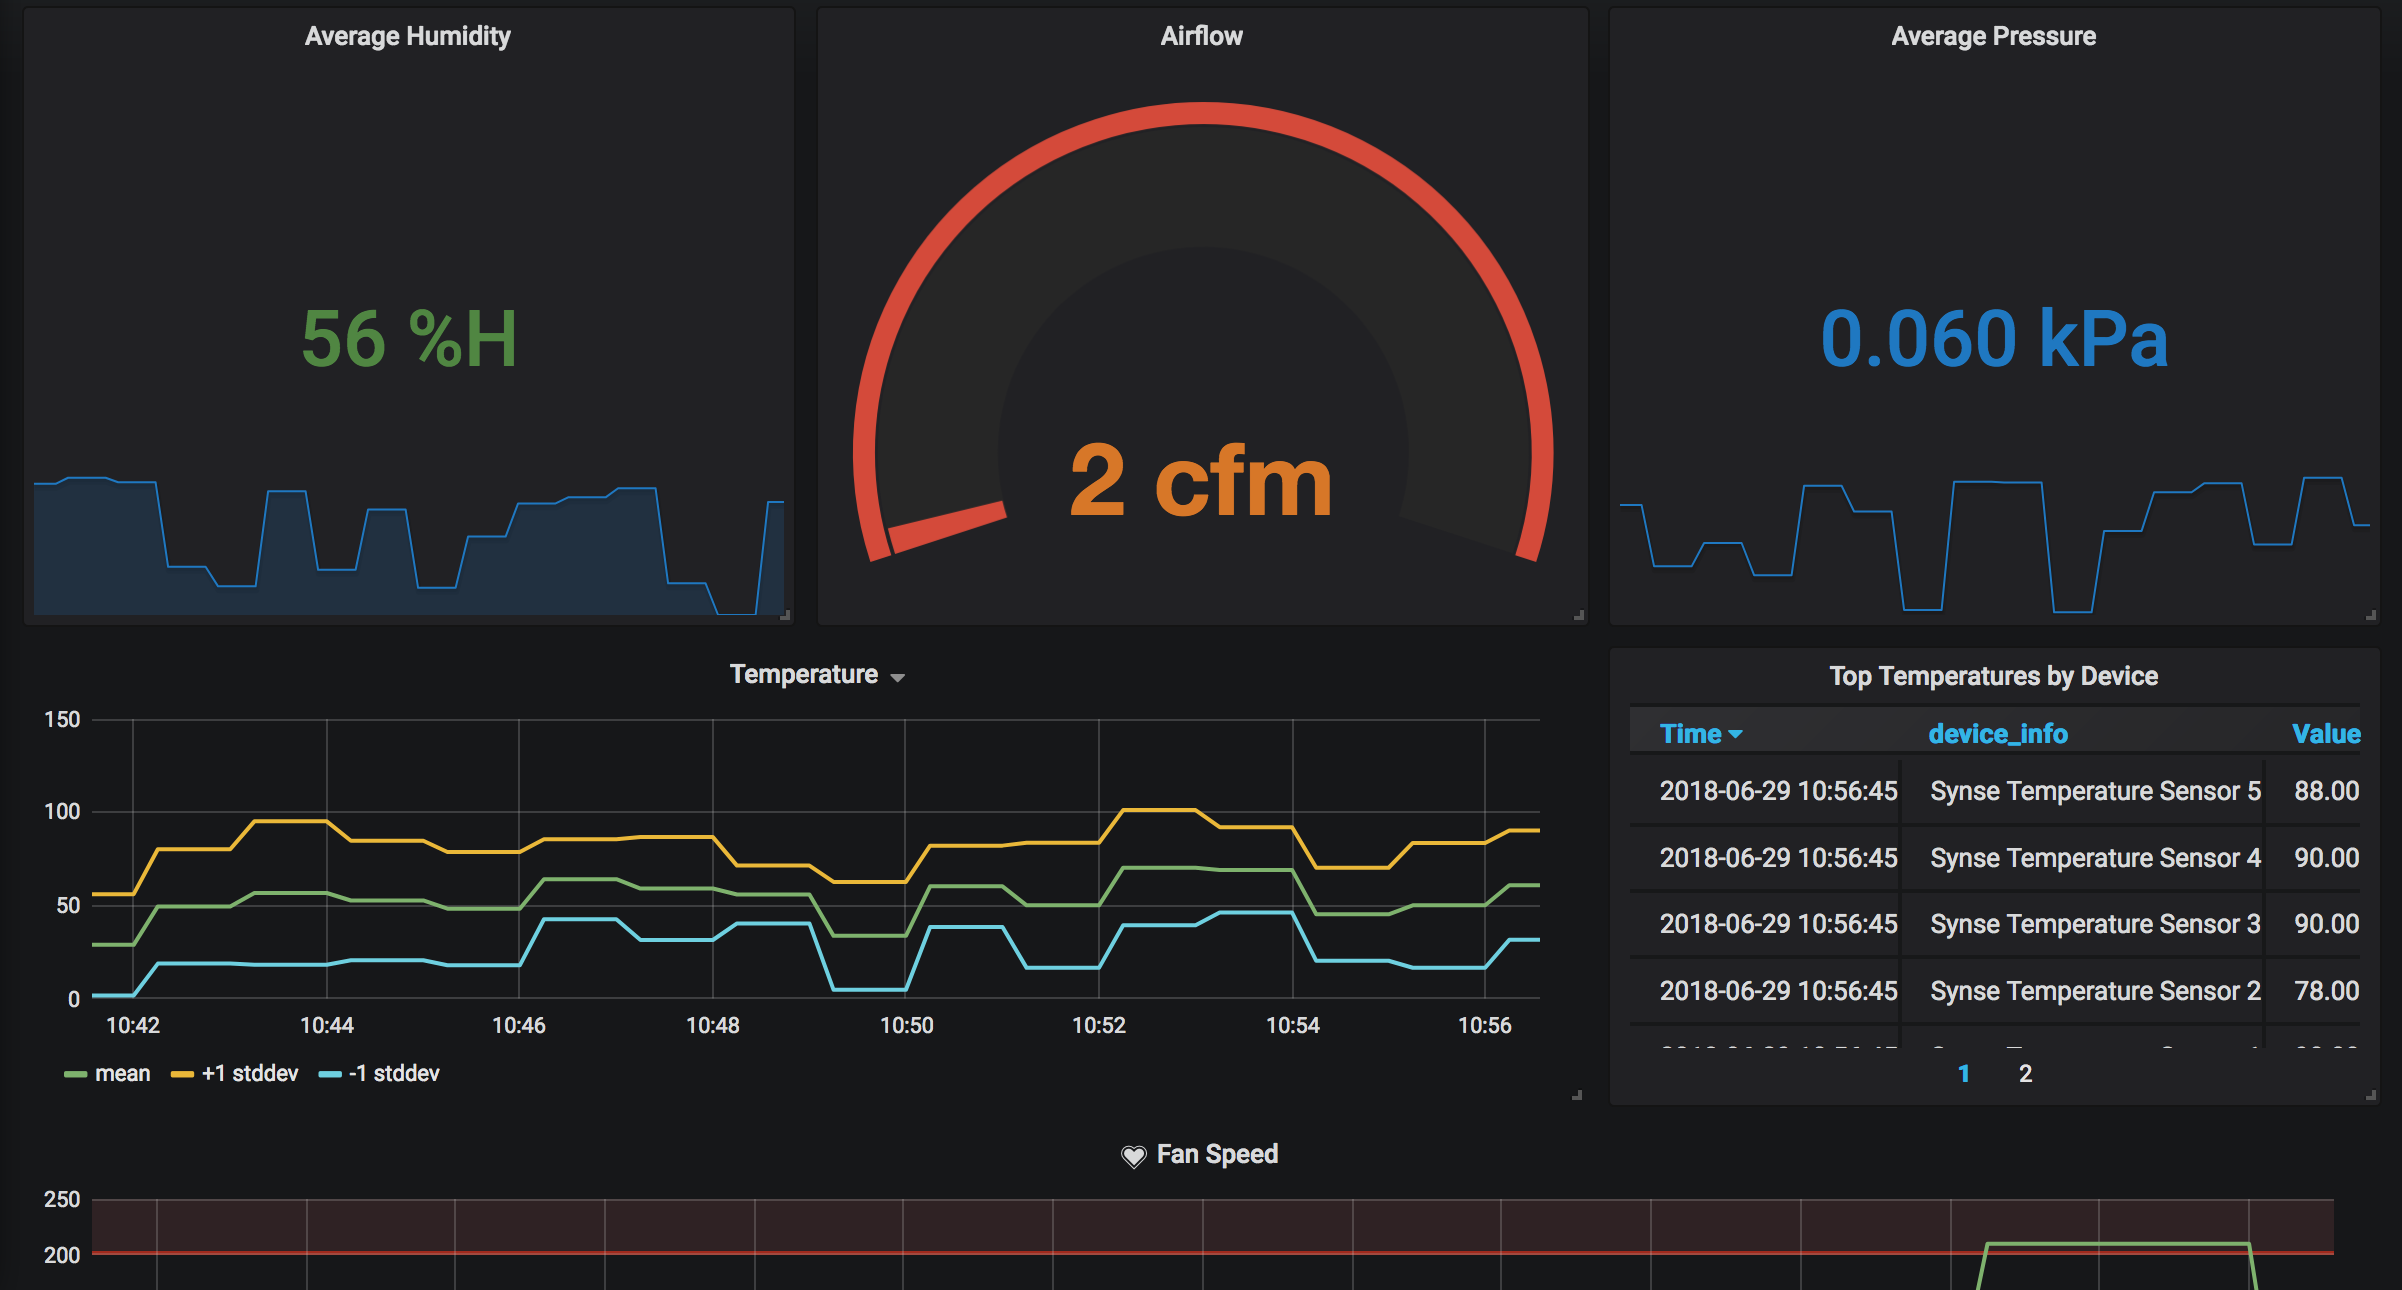Open the green mean series color swatch
2402x1290 pixels.
(x=75, y=1075)
